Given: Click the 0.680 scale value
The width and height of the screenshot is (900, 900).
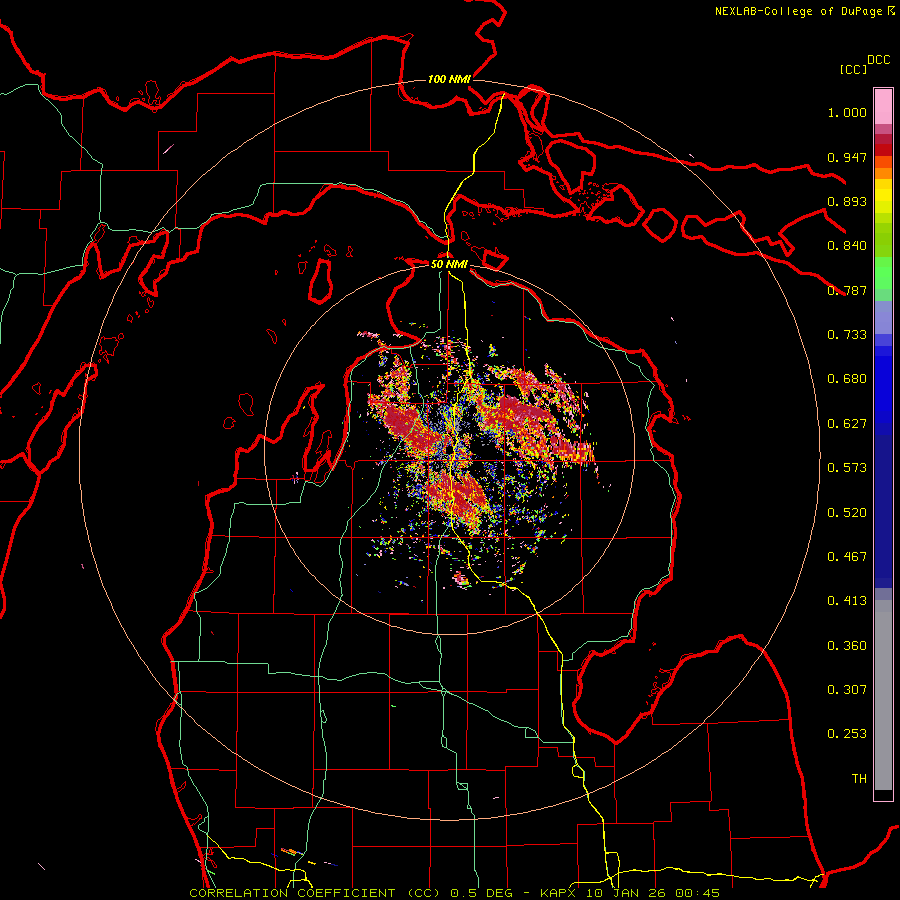Looking at the screenshot, I should 847,379.
